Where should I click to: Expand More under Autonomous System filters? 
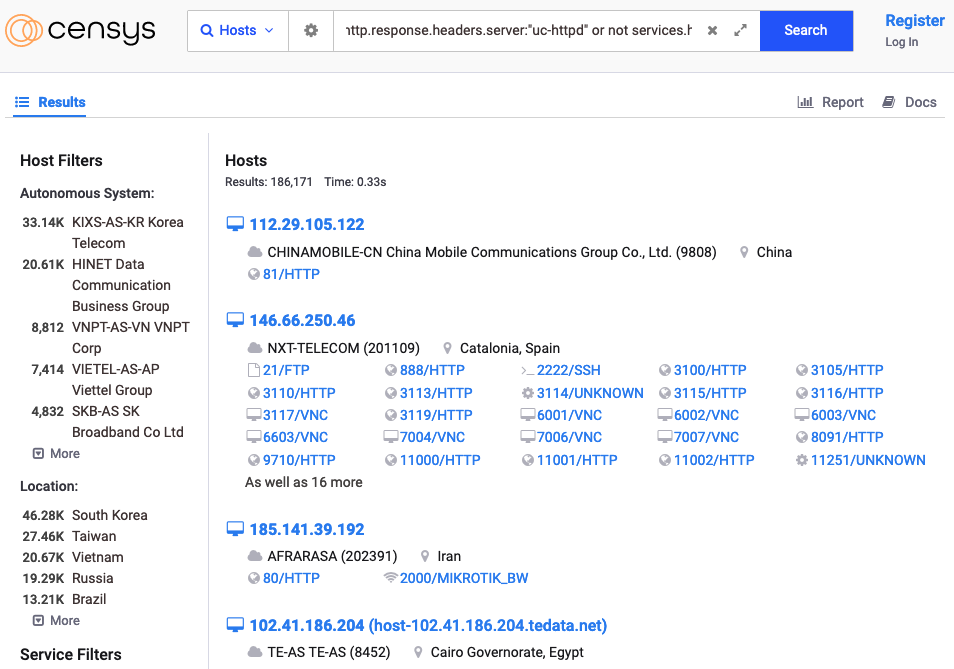(x=56, y=453)
